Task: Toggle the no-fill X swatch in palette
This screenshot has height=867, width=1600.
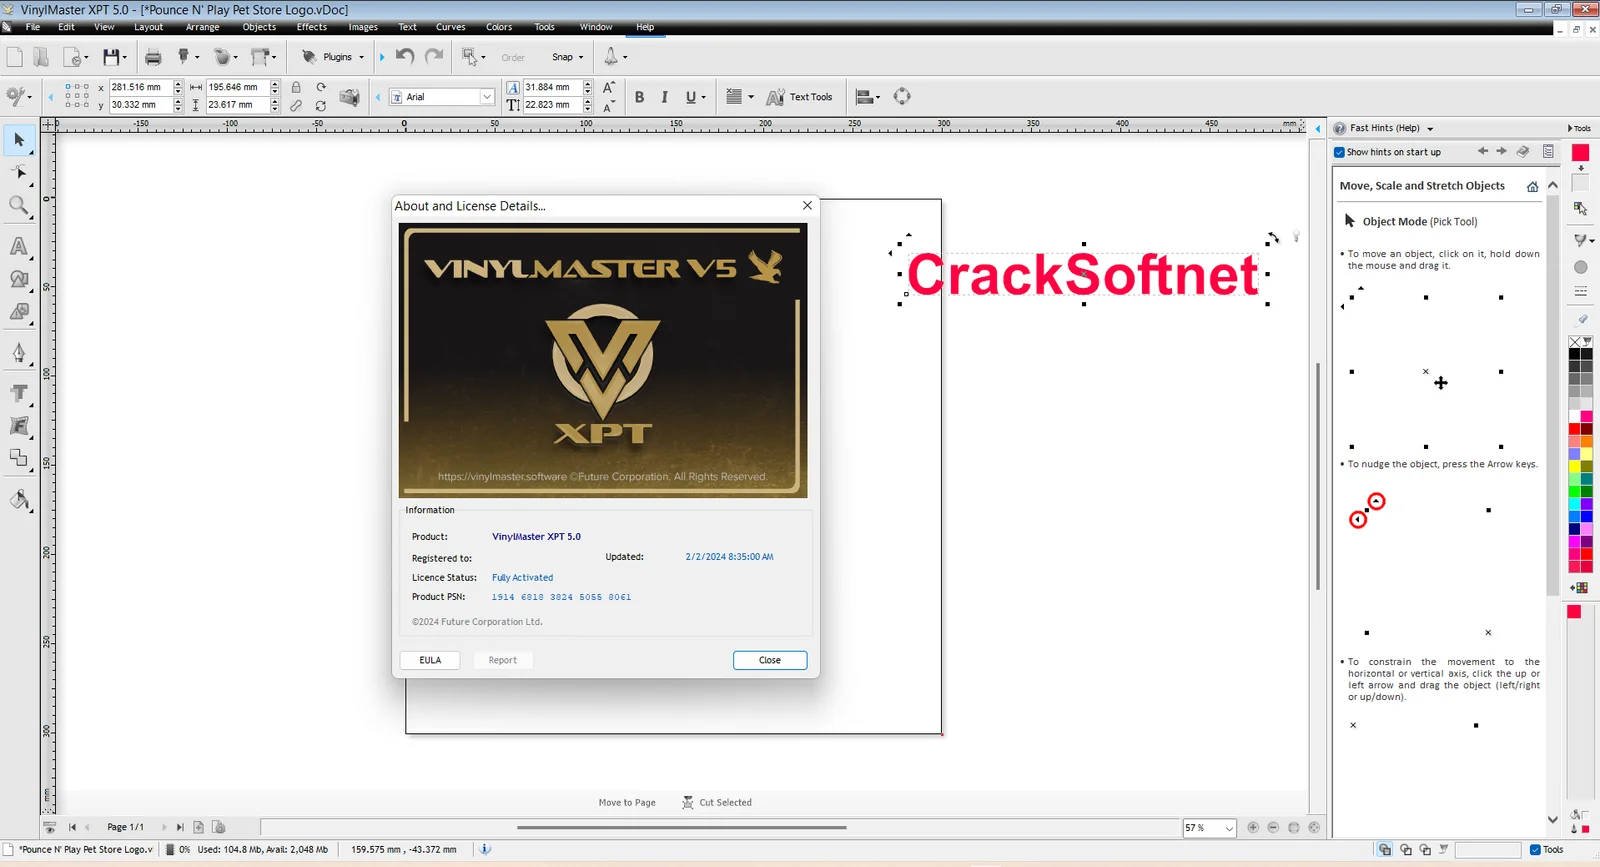Action: (x=1575, y=342)
